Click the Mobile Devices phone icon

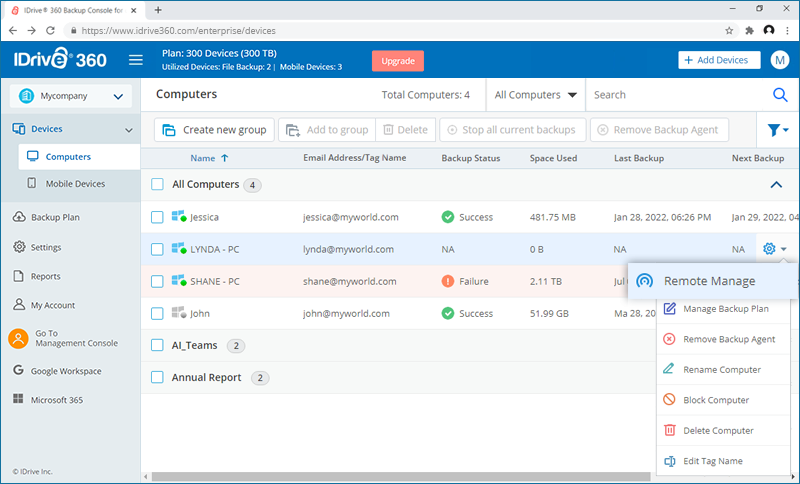pyautogui.click(x=32, y=183)
